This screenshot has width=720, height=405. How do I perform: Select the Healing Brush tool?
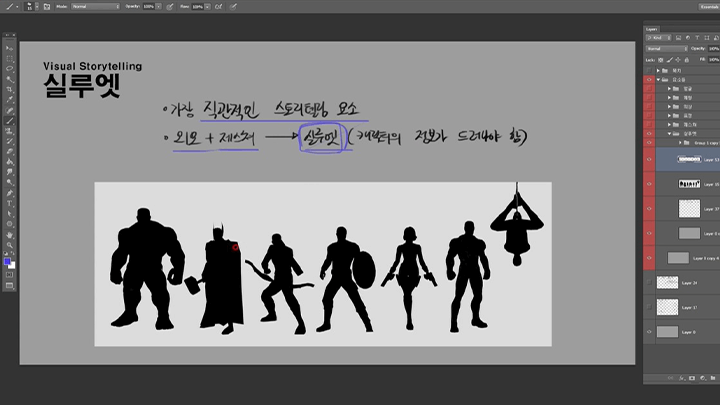[x=9, y=111]
